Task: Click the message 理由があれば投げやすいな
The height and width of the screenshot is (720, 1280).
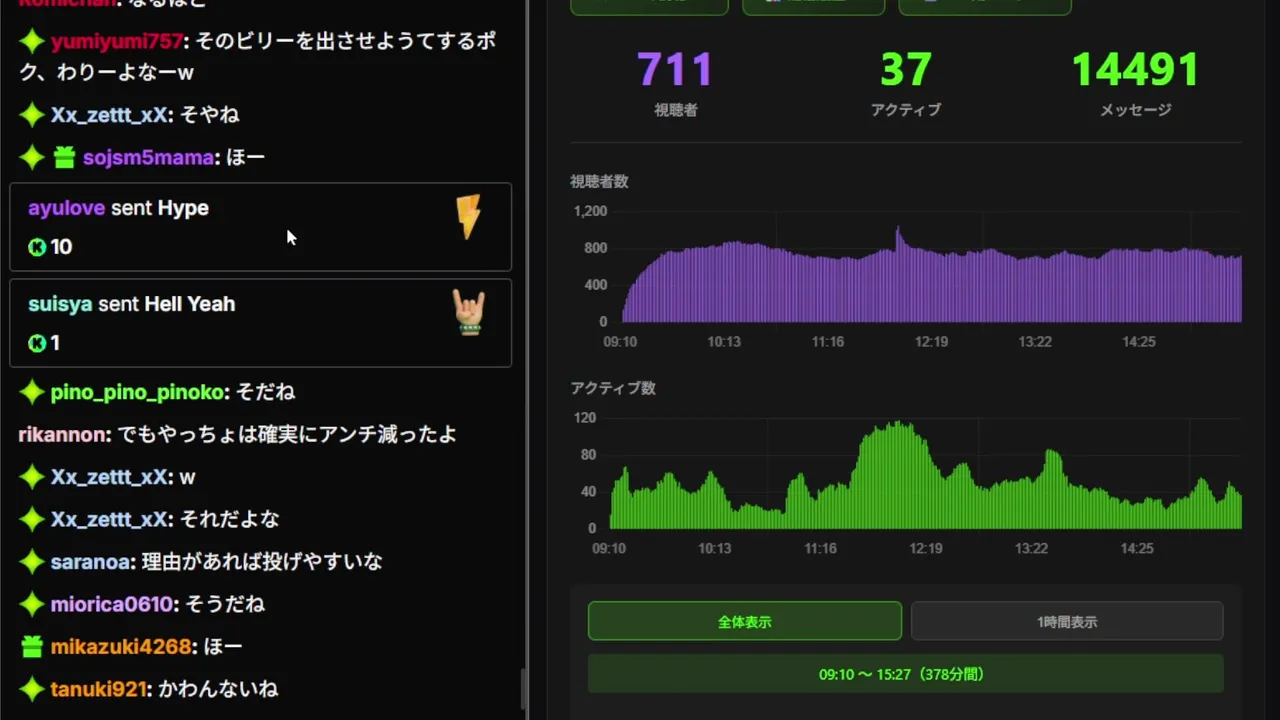Action: coord(262,562)
